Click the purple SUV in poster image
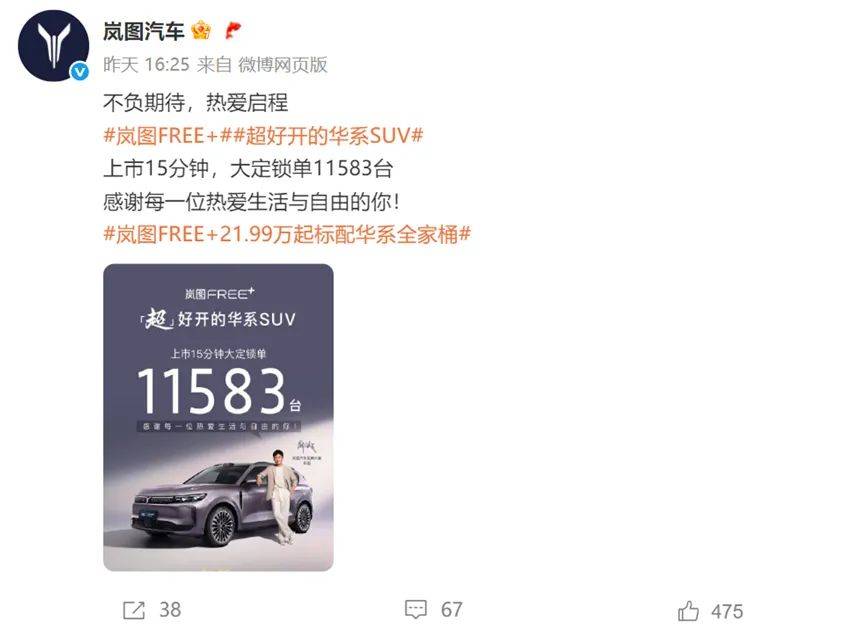This screenshot has width=845, height=633. pyautogui.click(x=222, y=504)
